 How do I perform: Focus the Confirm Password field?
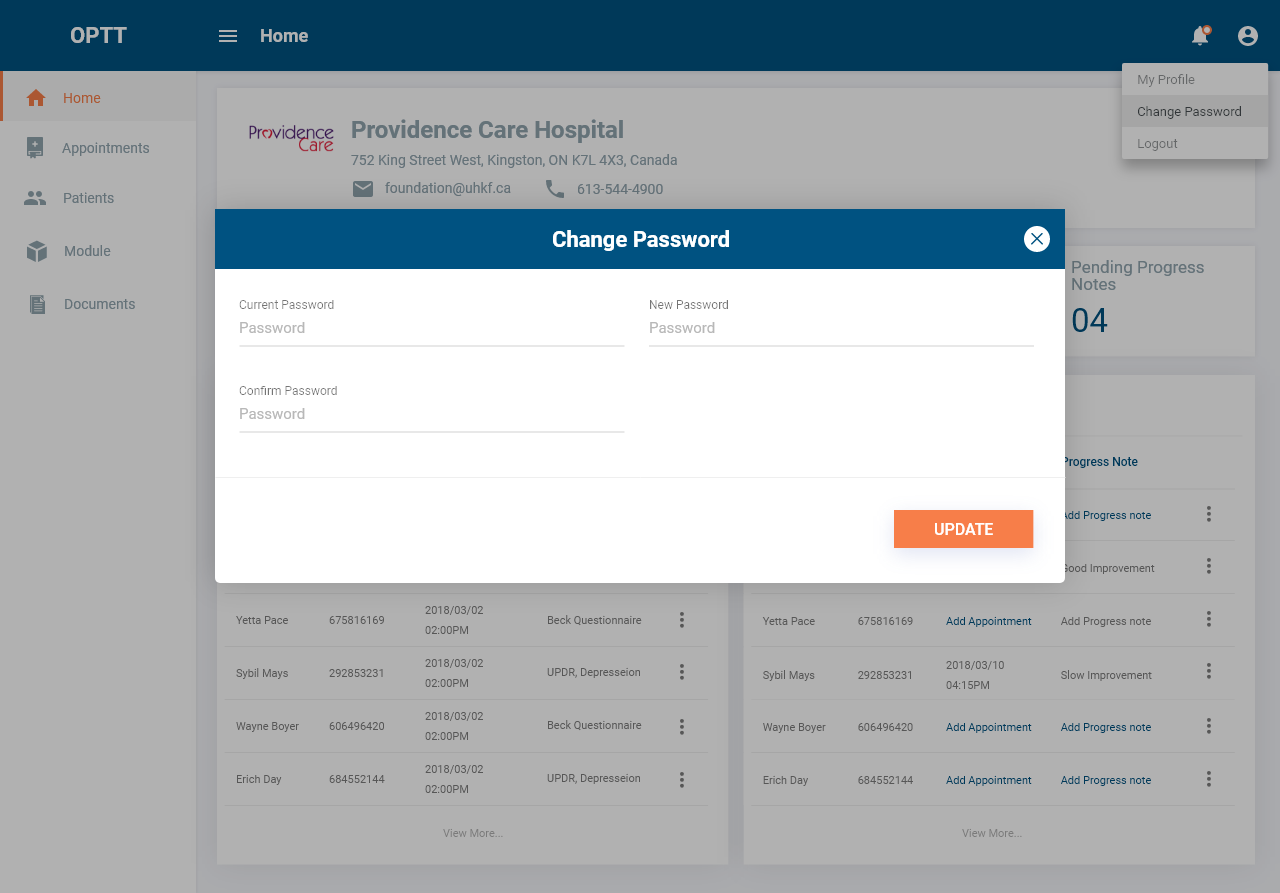tap(431, 414)
